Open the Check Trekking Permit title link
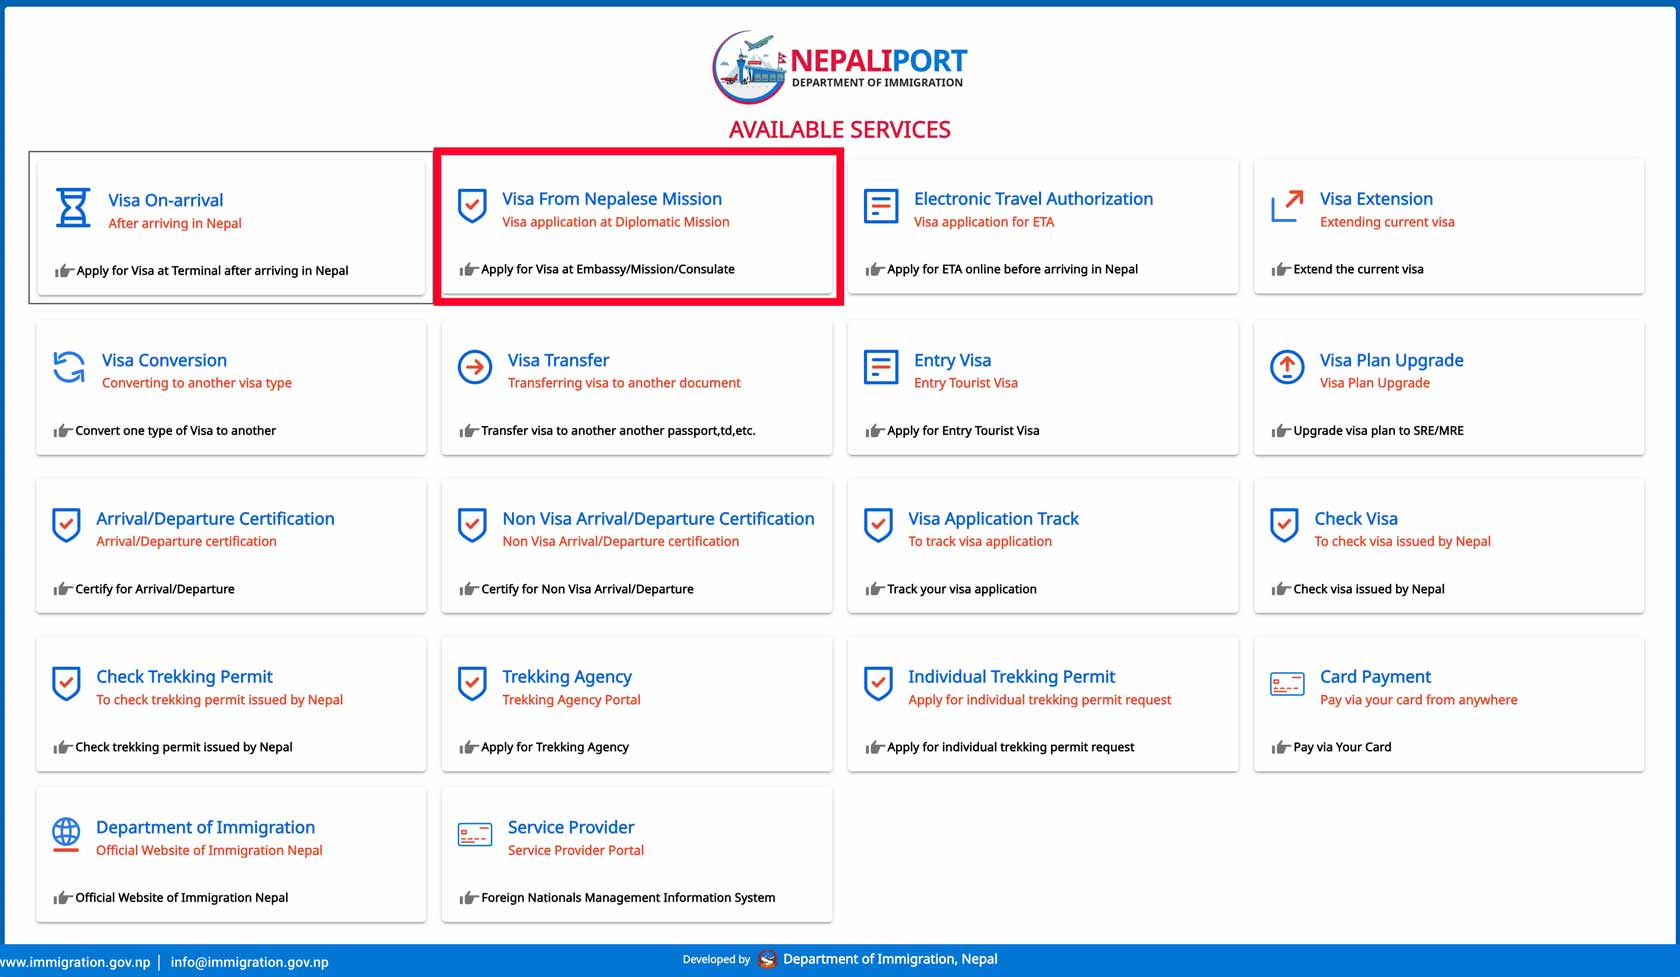The image size is (1680, 977). [184, 677]
